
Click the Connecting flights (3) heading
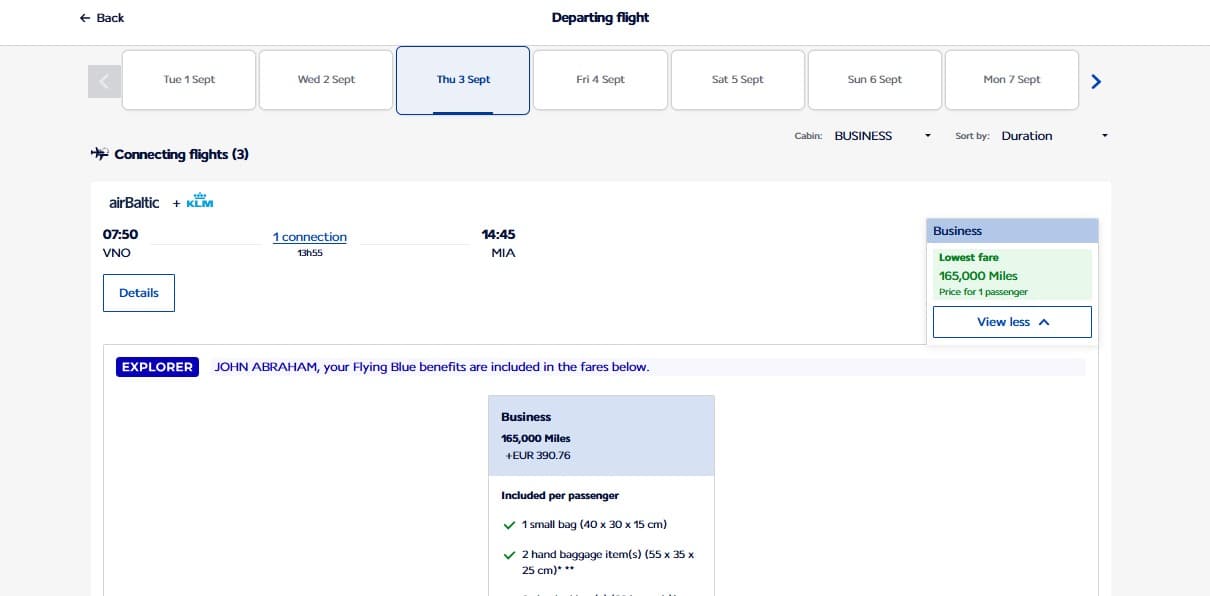pyautogui.click(x=182, y=154)
